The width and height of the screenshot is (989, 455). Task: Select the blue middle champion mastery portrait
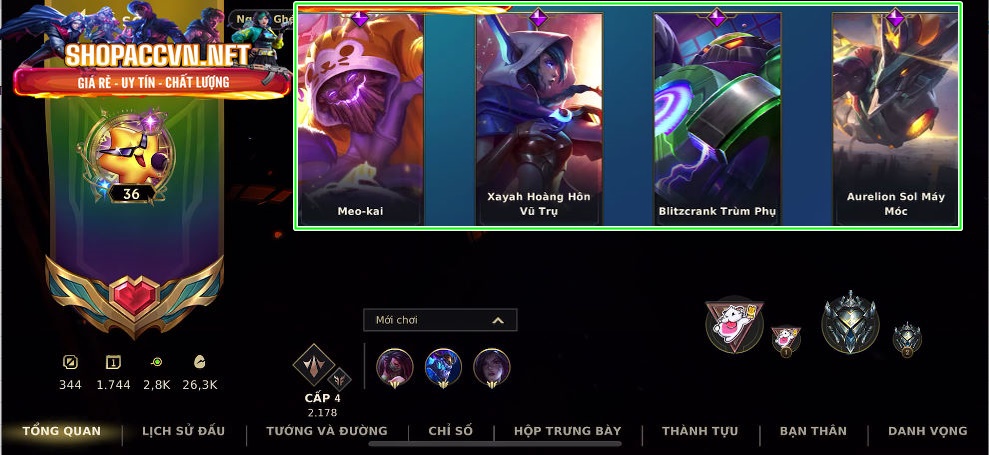443,367
